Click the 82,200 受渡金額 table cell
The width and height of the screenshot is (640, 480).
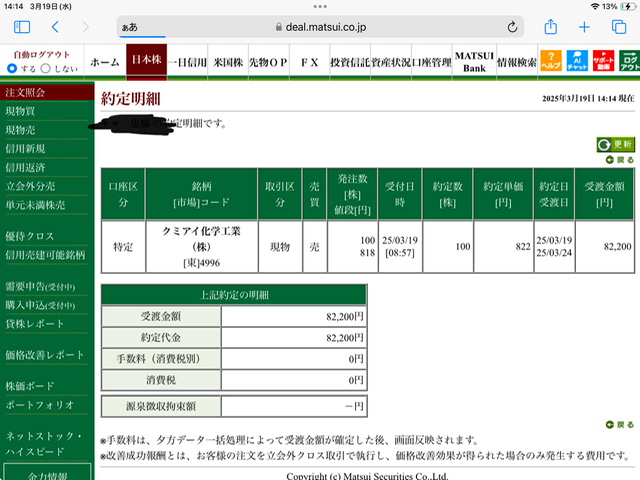pyautogui.click(x=604, y=247)
